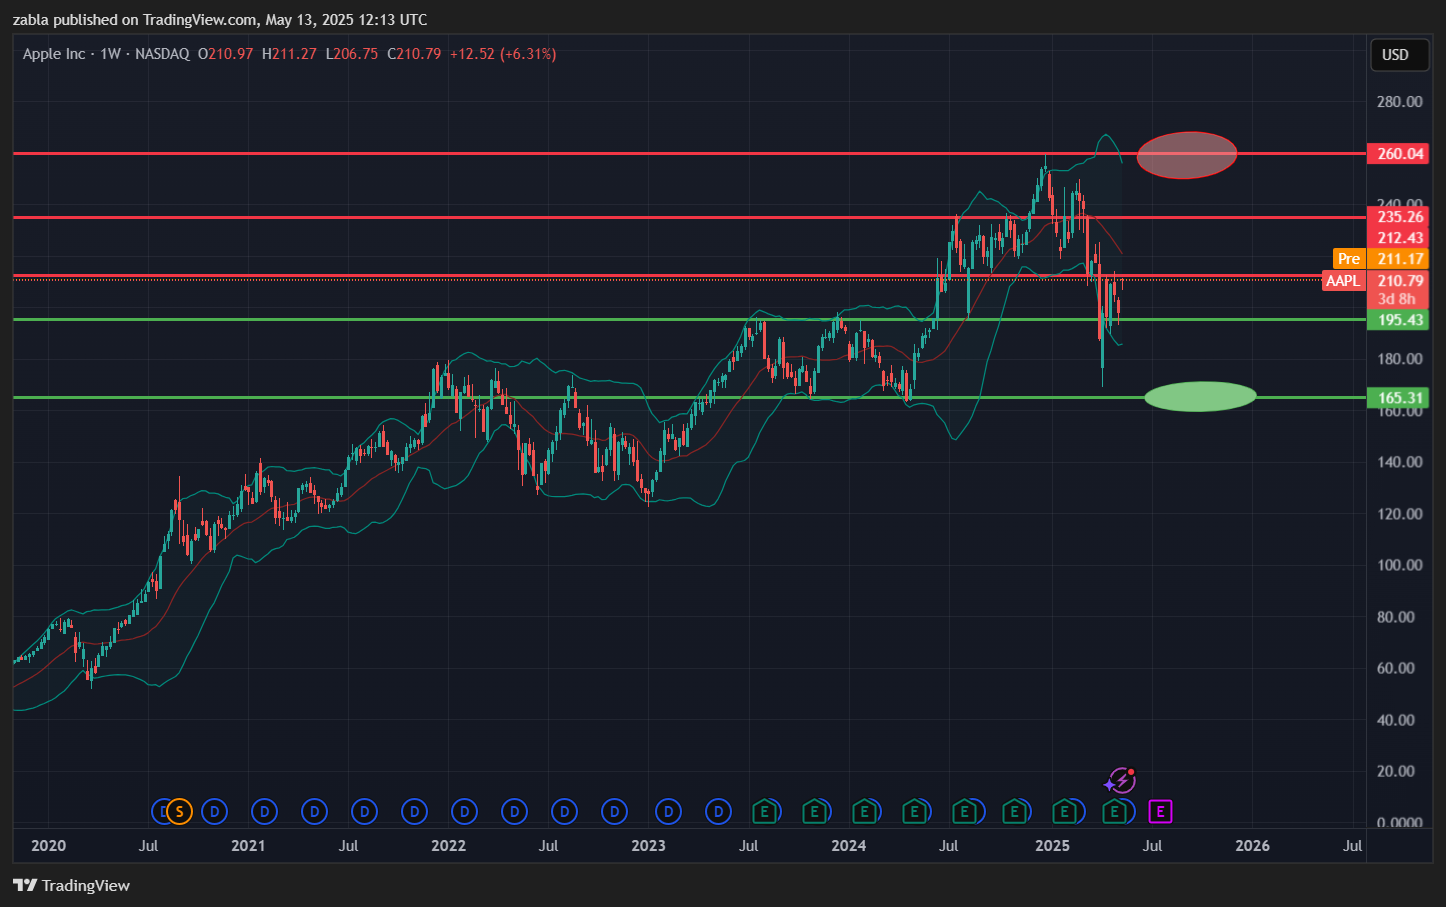Click the purple upcoming earnings E marker

coord(1160,811)
